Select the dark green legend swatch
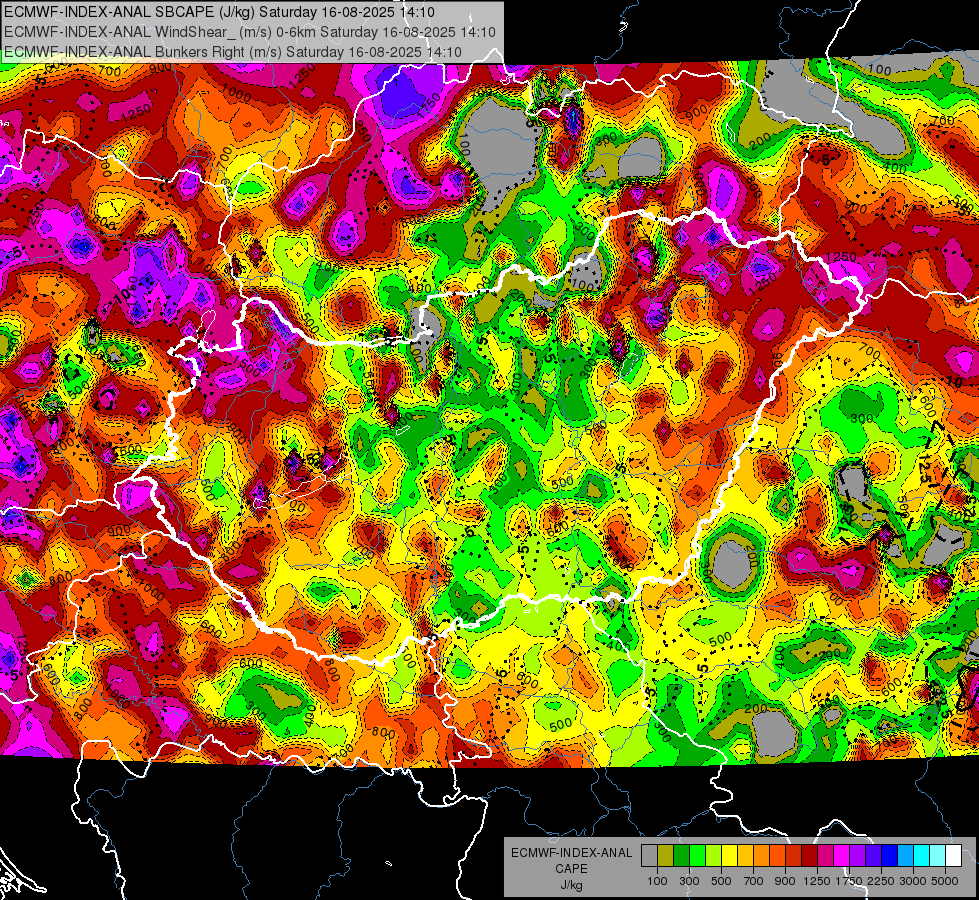 681,856
